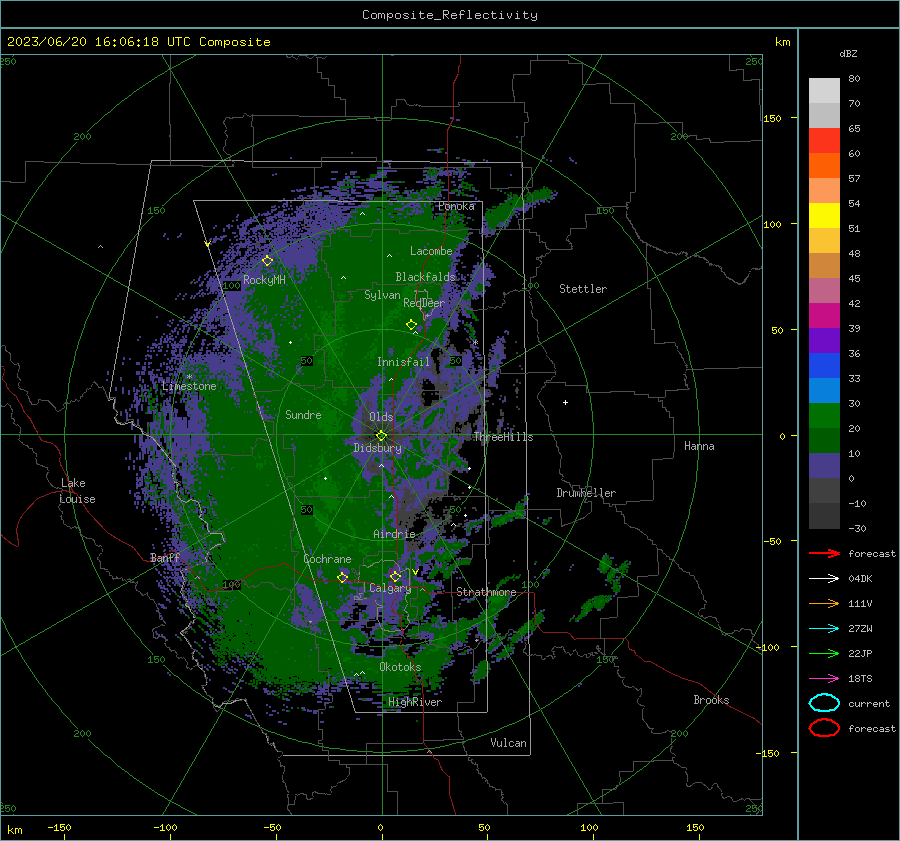Click the cyan 27ZW arrow icon
The width and height of the screenshot is (900, 841).
pos(824,628)
